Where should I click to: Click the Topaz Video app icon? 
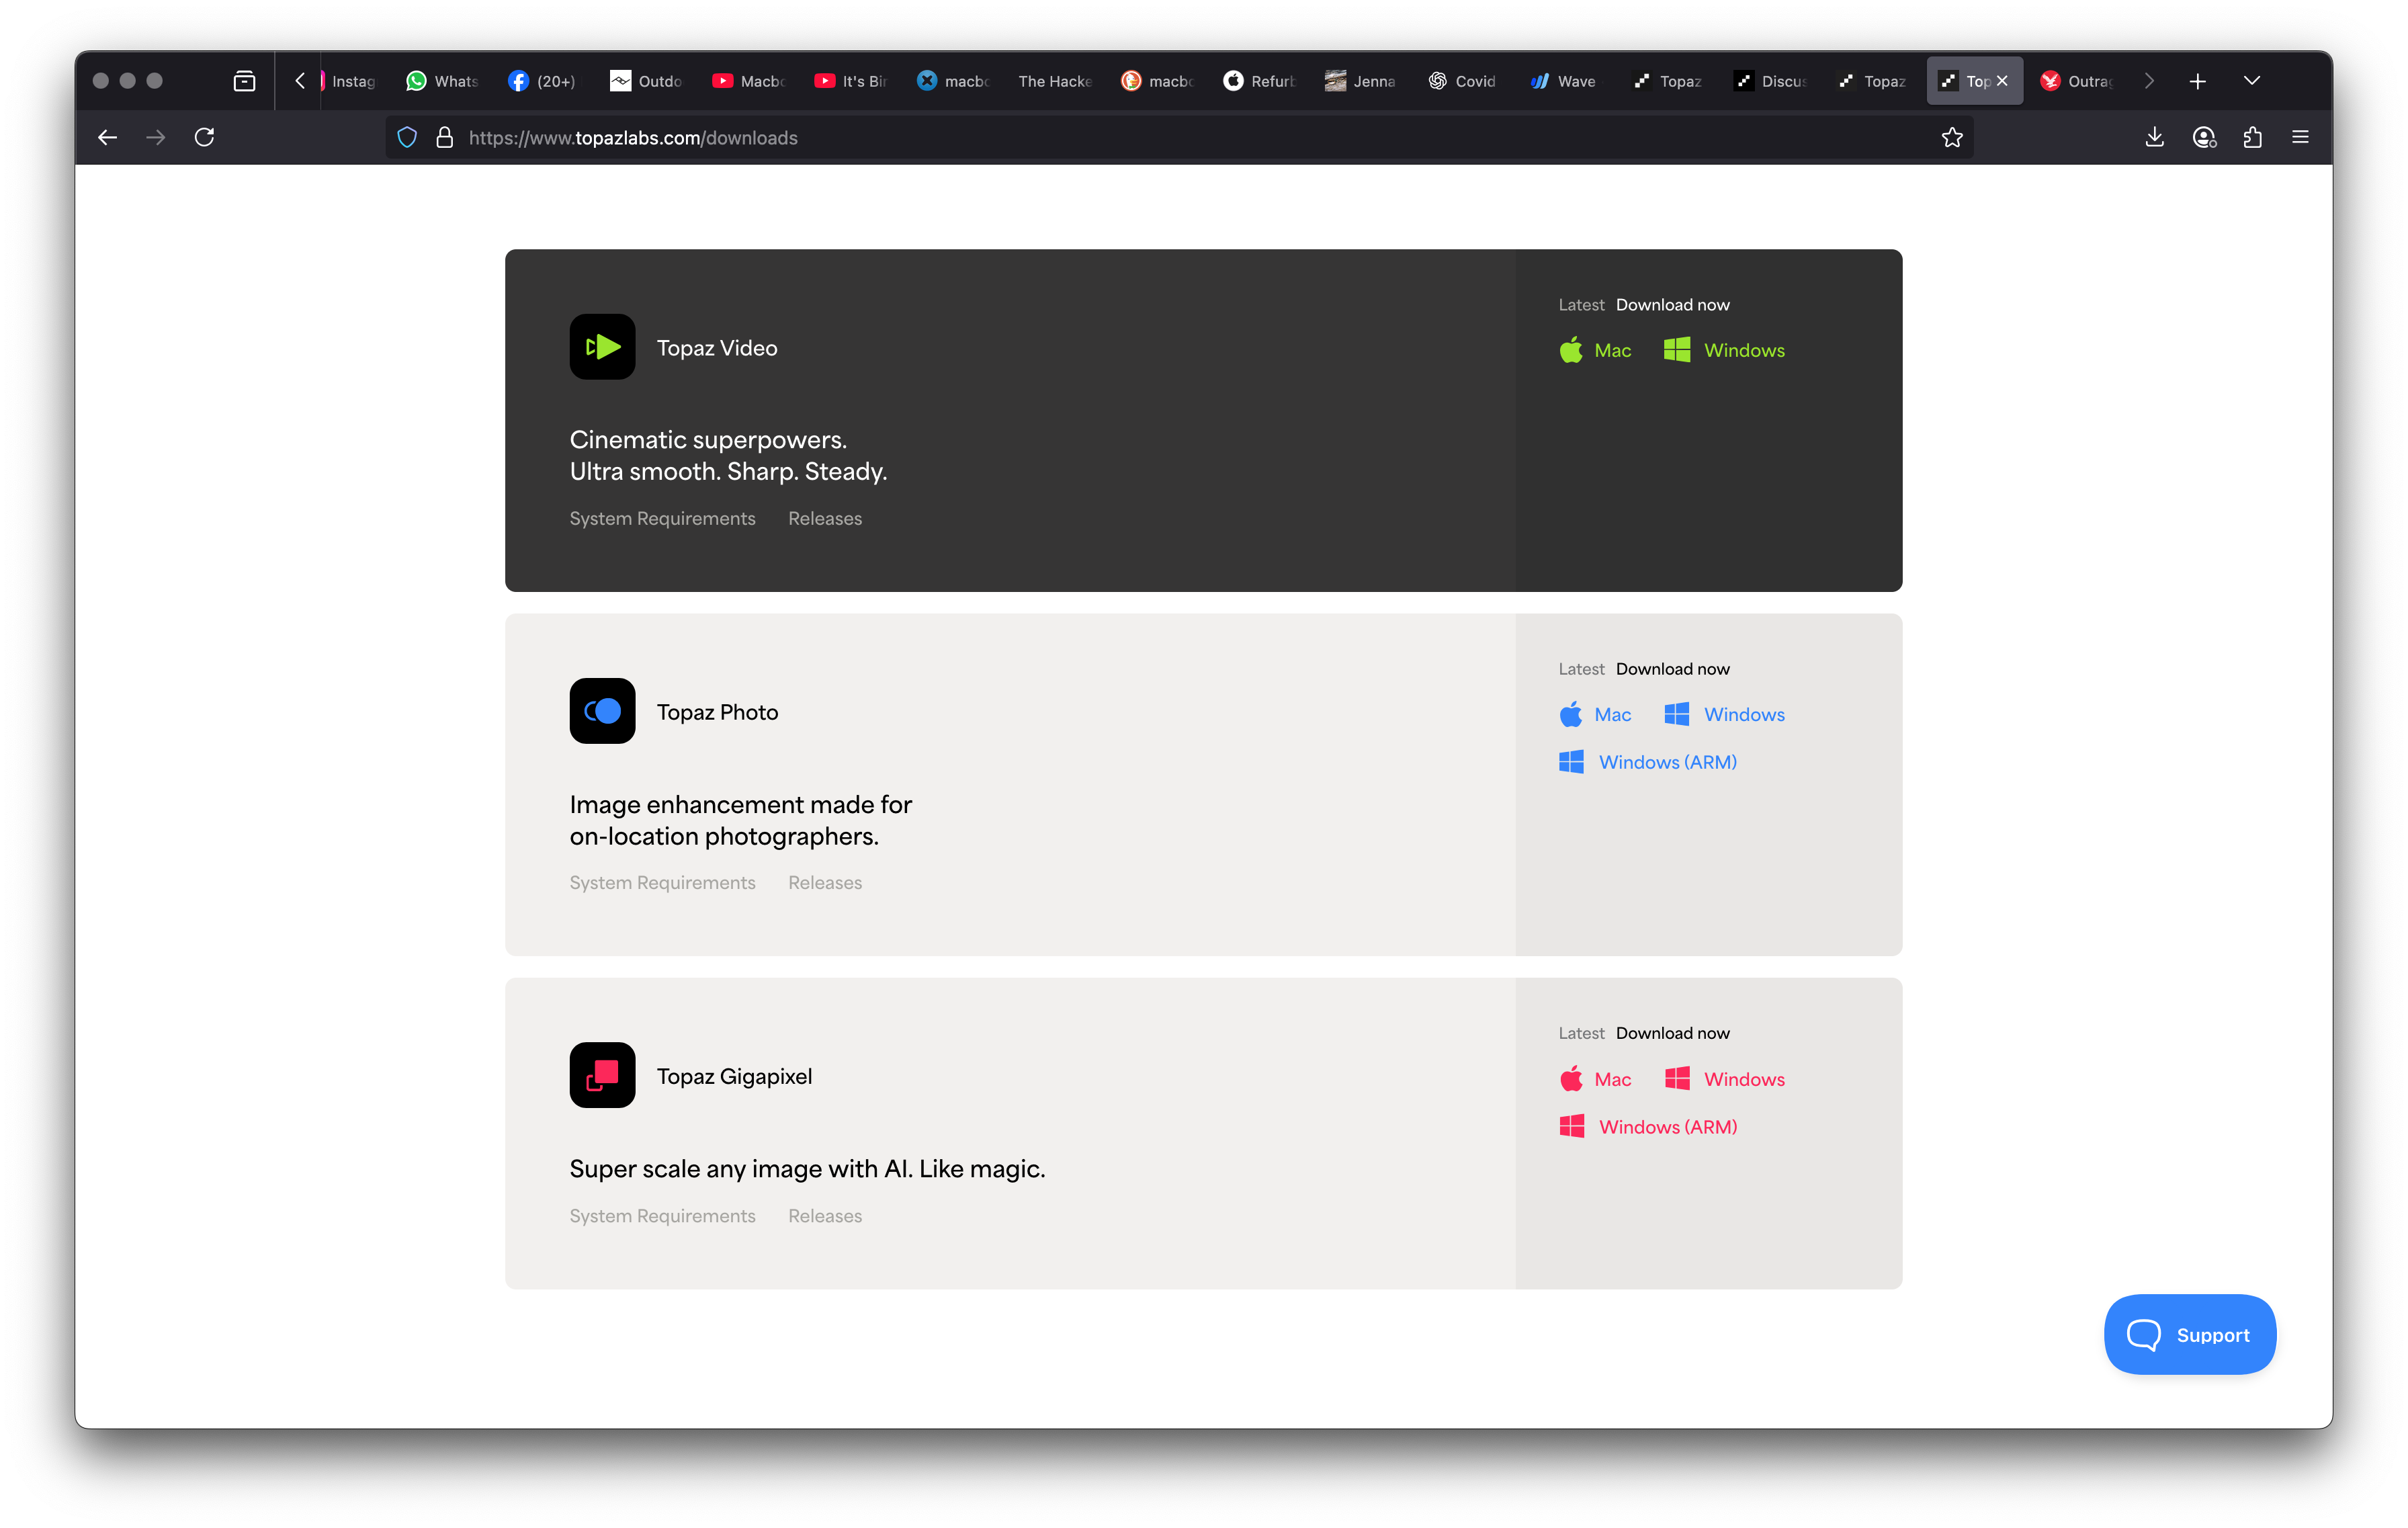tap(602, 347)
